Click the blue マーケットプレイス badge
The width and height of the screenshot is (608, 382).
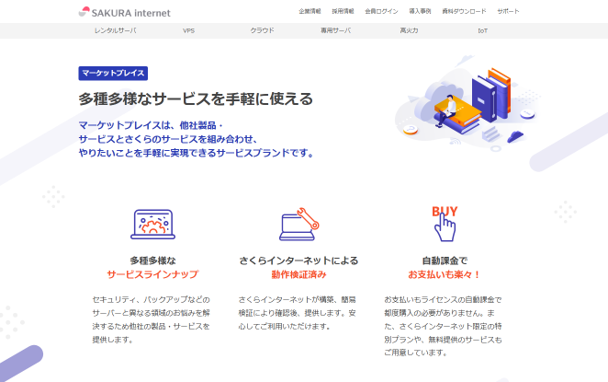tap(113, 73)
